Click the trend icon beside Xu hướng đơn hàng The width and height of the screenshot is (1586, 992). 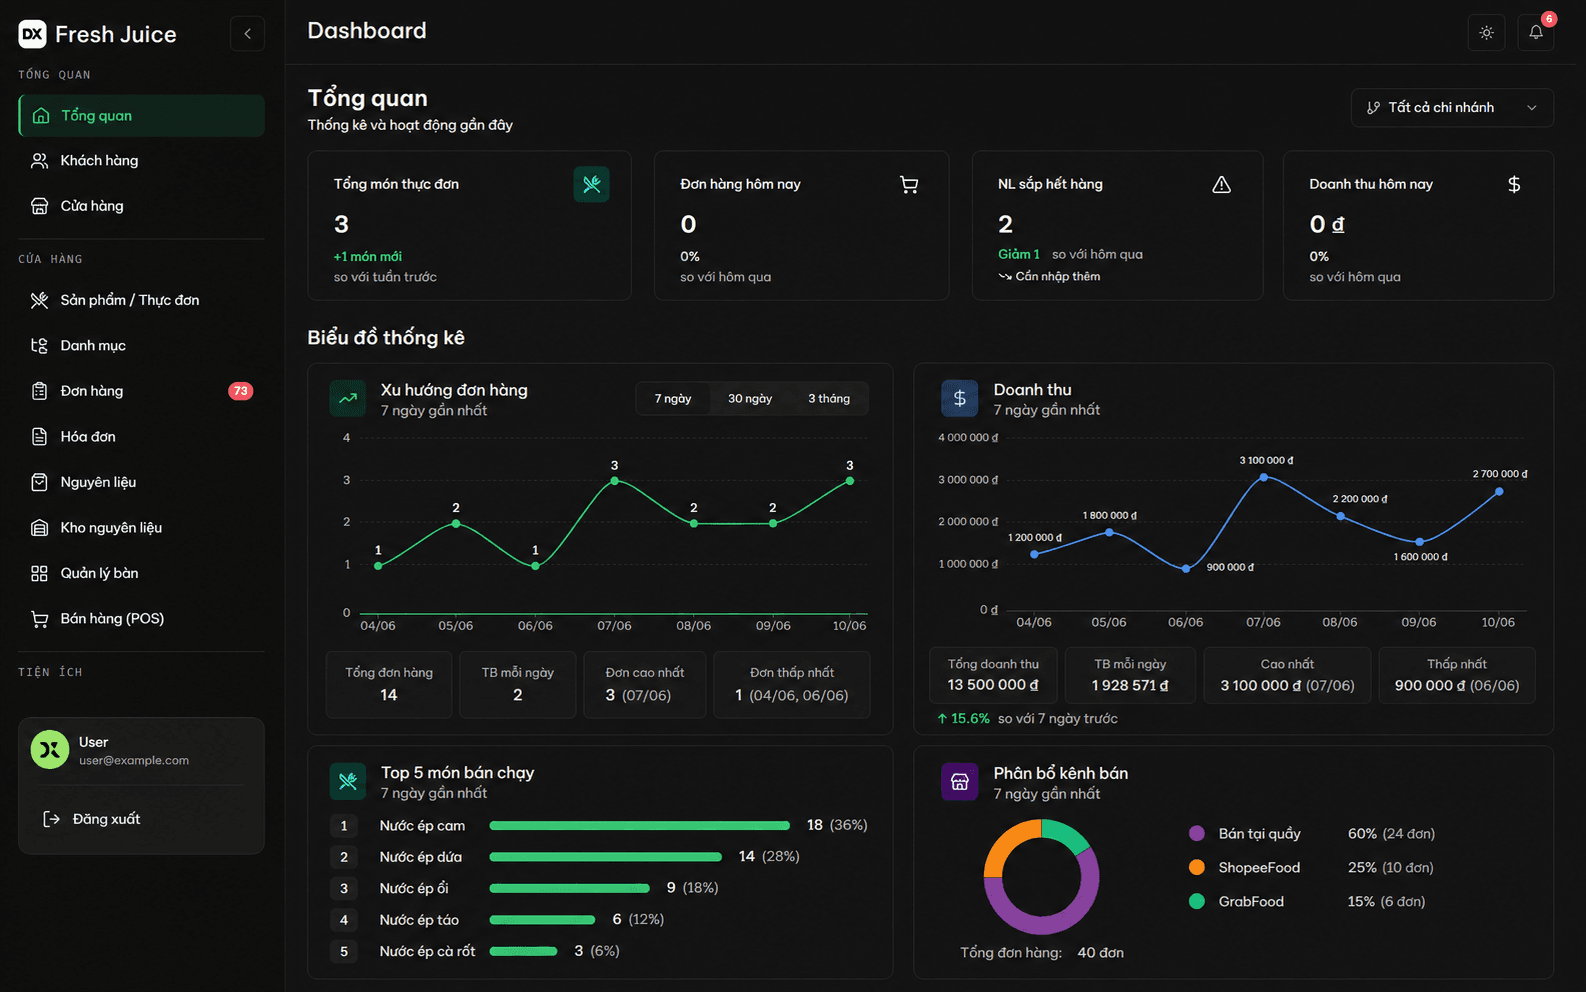pos(348,398)
